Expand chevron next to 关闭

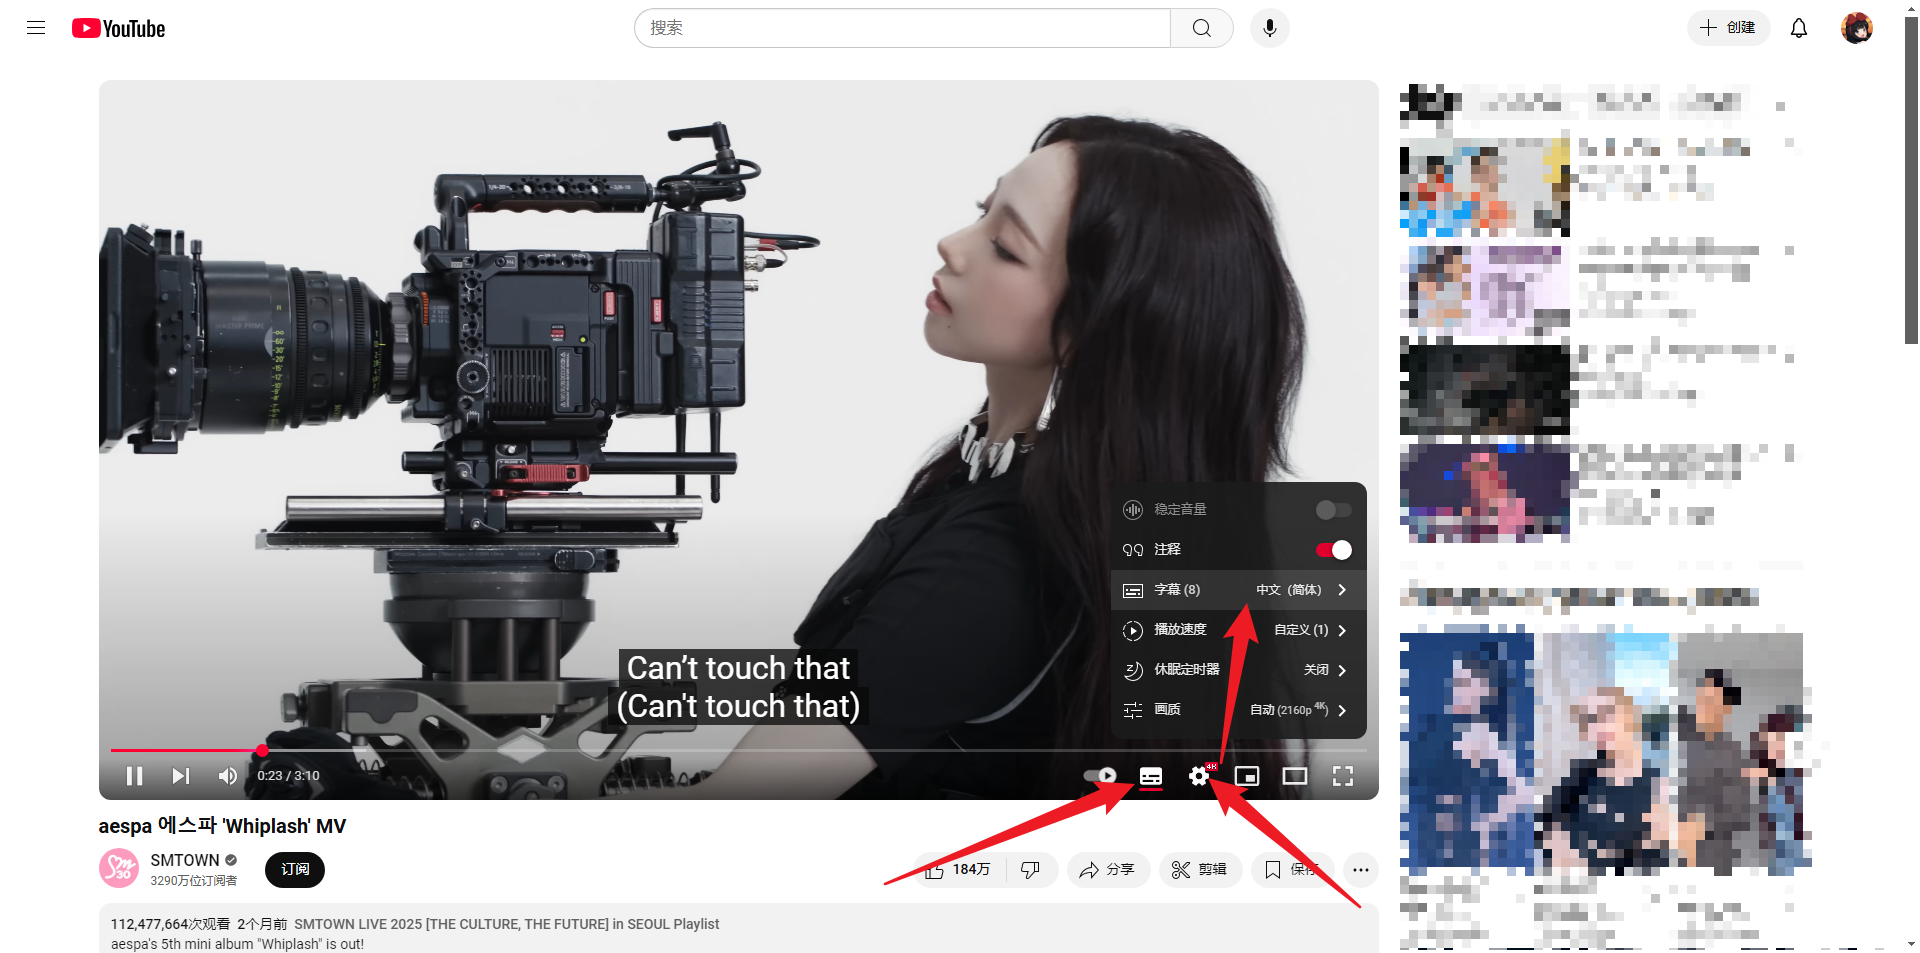coord(1342,670)
